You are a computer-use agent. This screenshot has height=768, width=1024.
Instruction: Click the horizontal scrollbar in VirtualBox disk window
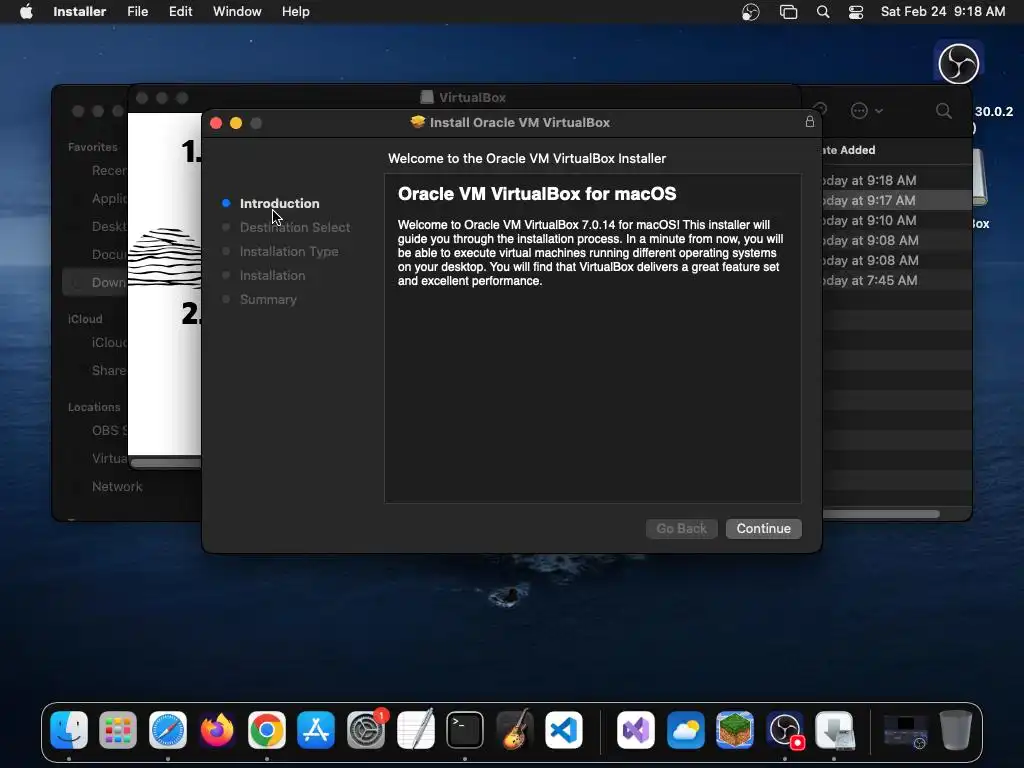click(166, 463)
